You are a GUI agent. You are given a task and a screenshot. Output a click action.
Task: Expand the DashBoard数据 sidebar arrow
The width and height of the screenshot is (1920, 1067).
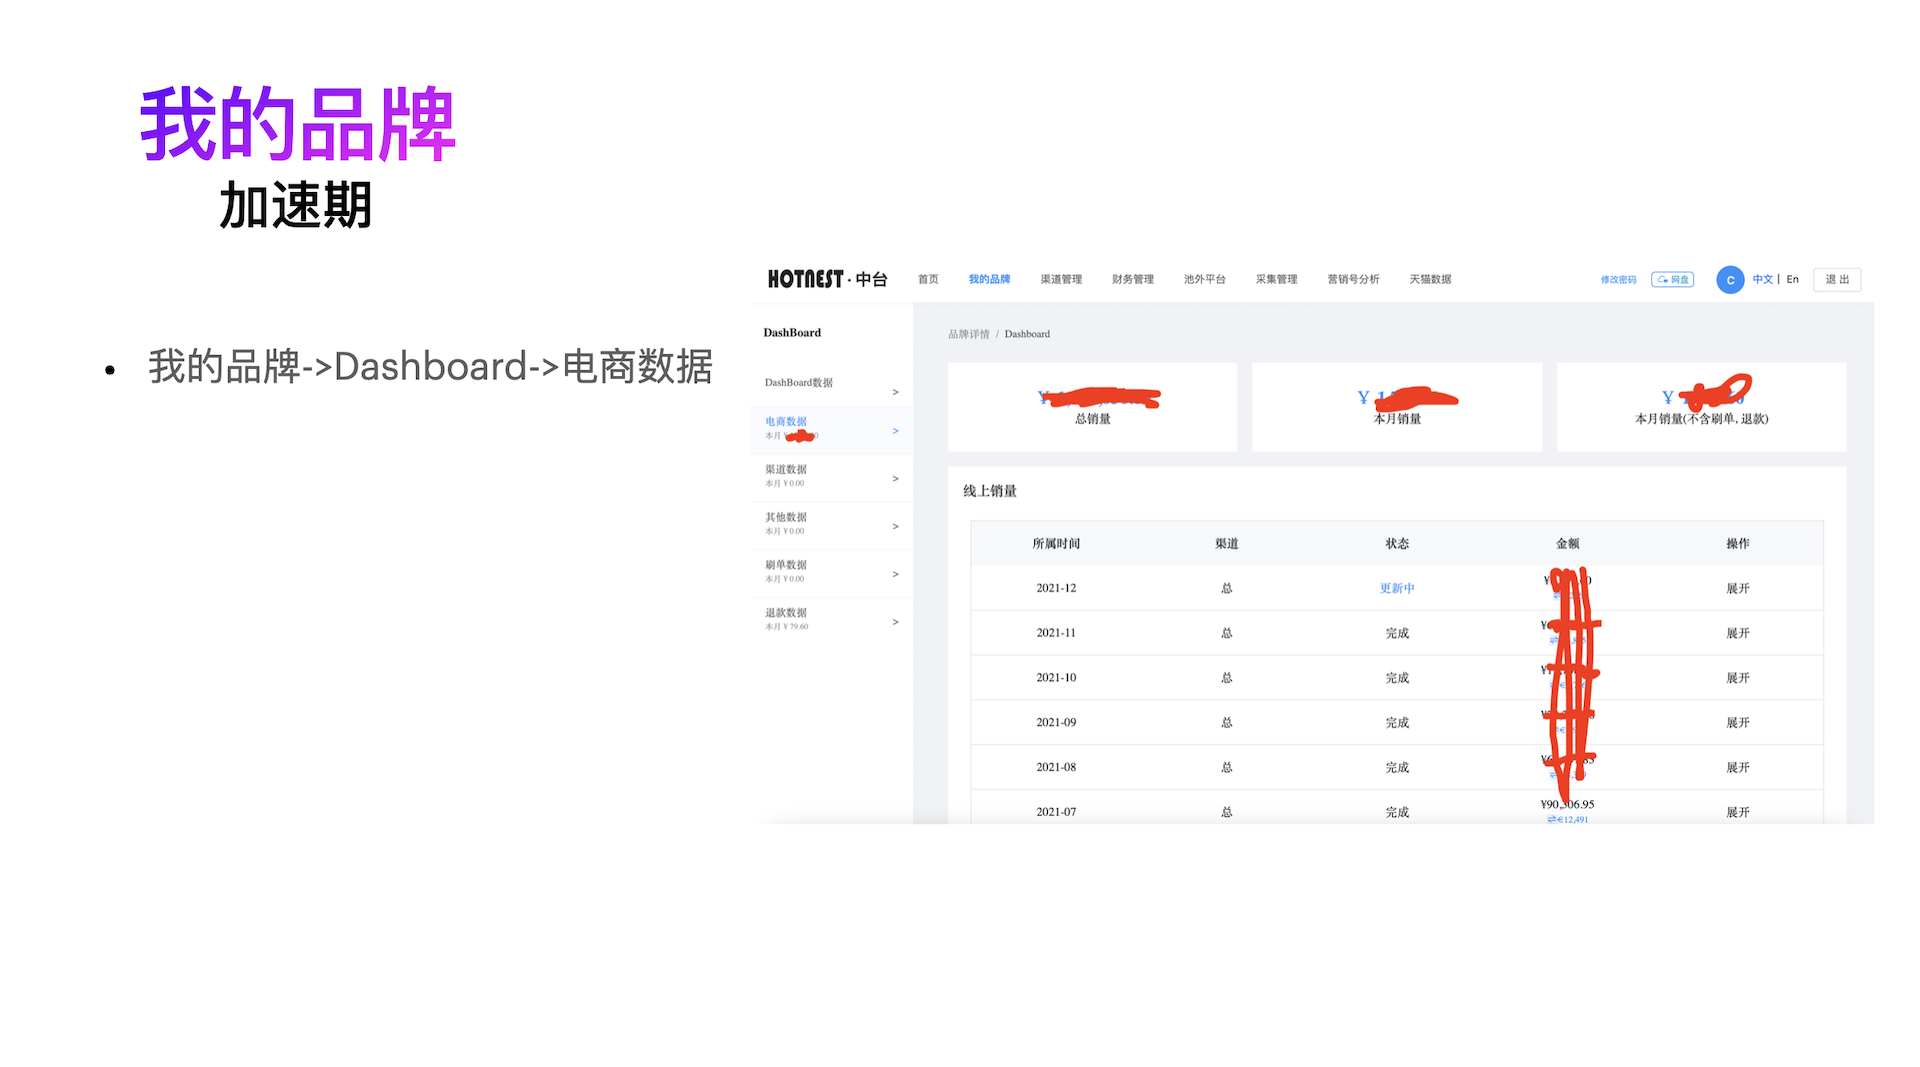895,392
